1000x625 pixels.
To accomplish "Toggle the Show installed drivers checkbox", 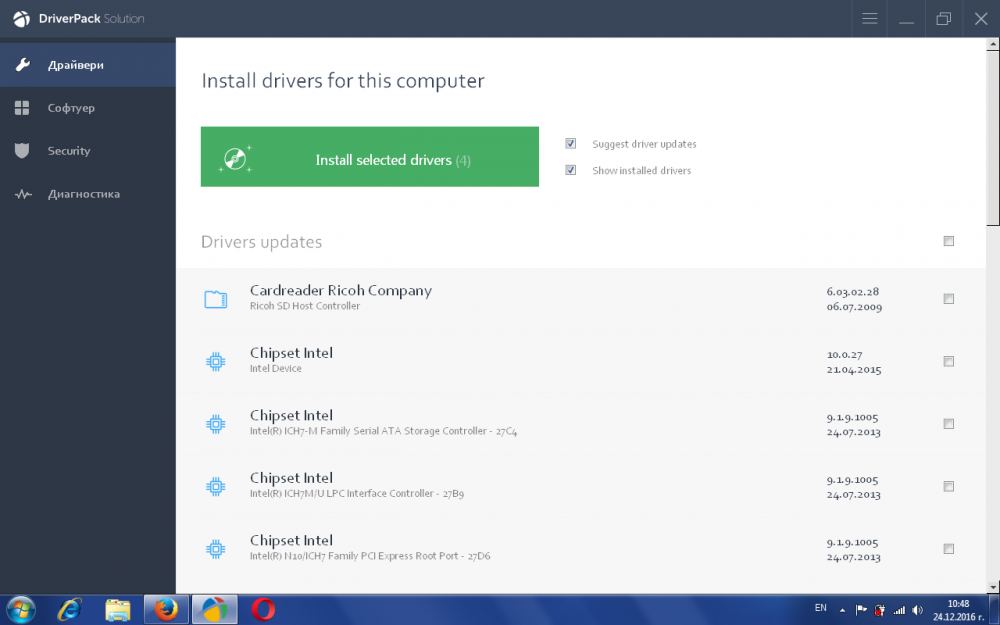I will (571, 170).
